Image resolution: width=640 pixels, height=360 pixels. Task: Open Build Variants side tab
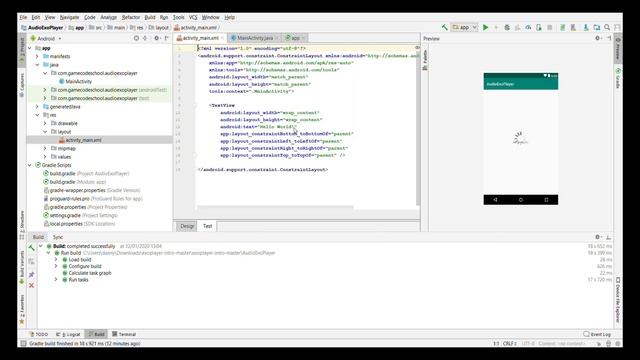[x=22, y=267]
